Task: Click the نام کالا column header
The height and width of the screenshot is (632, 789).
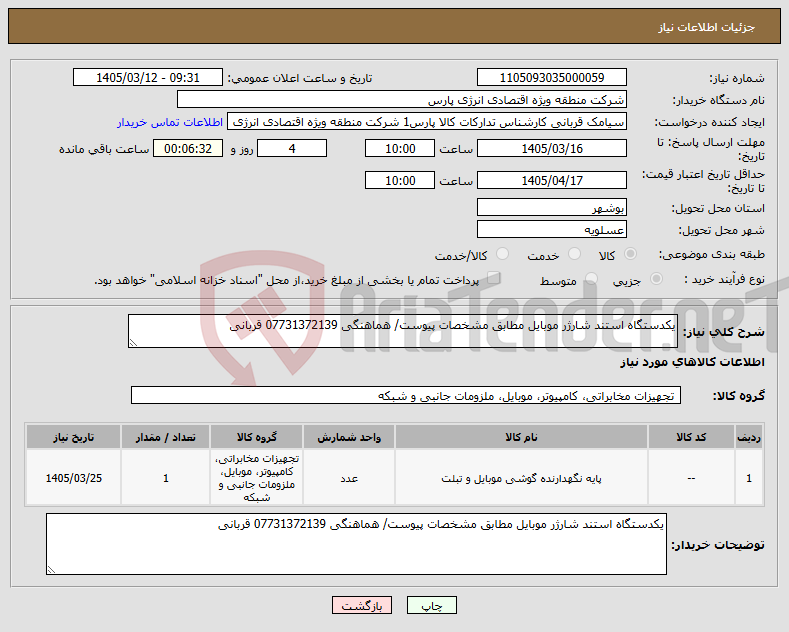Action: (x=521, y=437)
